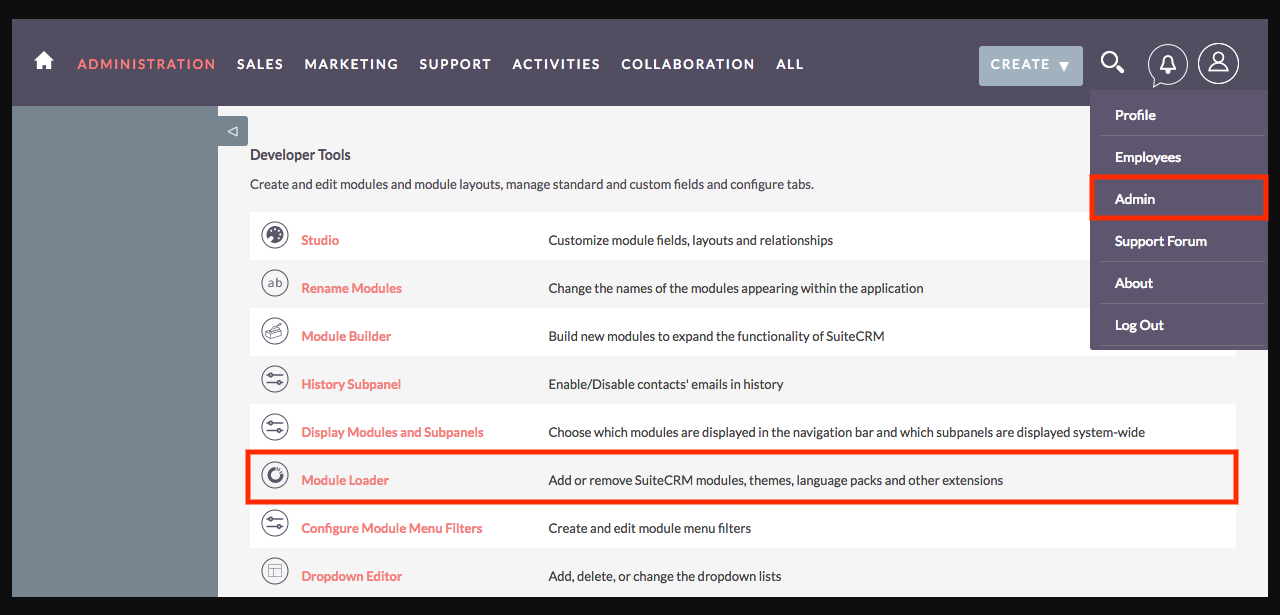Open Support Forum from the user menu
Screen dimensions: 1280x615
point(1161,241)
